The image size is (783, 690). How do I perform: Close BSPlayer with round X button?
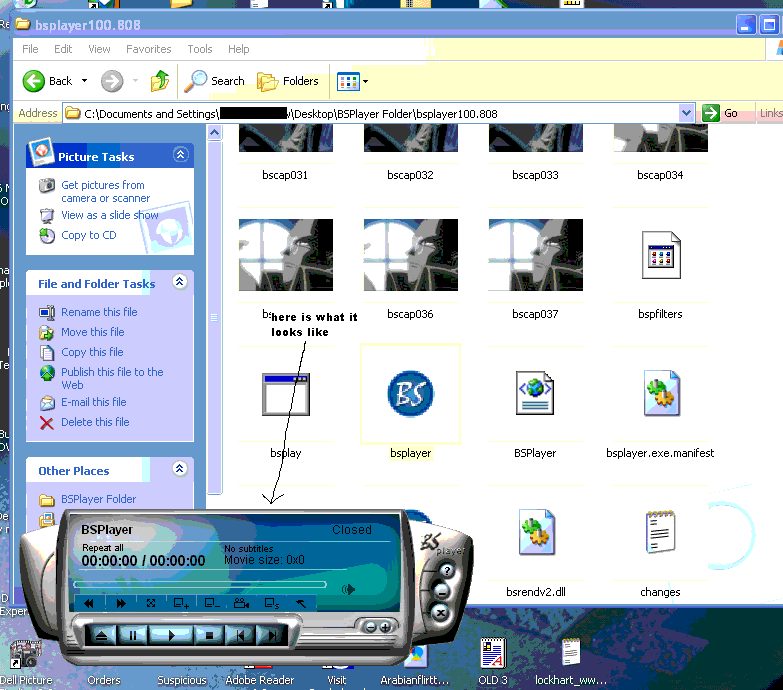point(440,613)
